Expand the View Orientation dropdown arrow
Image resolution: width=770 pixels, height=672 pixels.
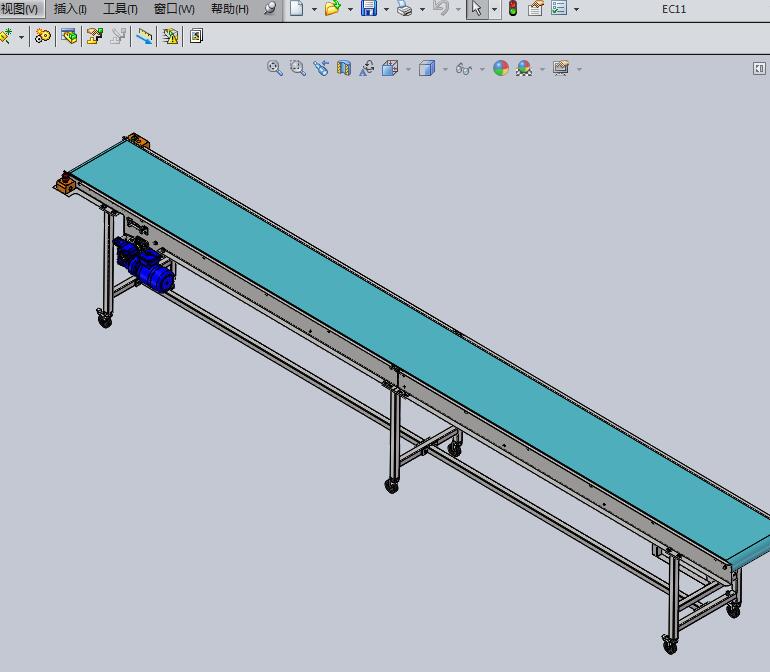pyautogui.click(x=409, y=69)
